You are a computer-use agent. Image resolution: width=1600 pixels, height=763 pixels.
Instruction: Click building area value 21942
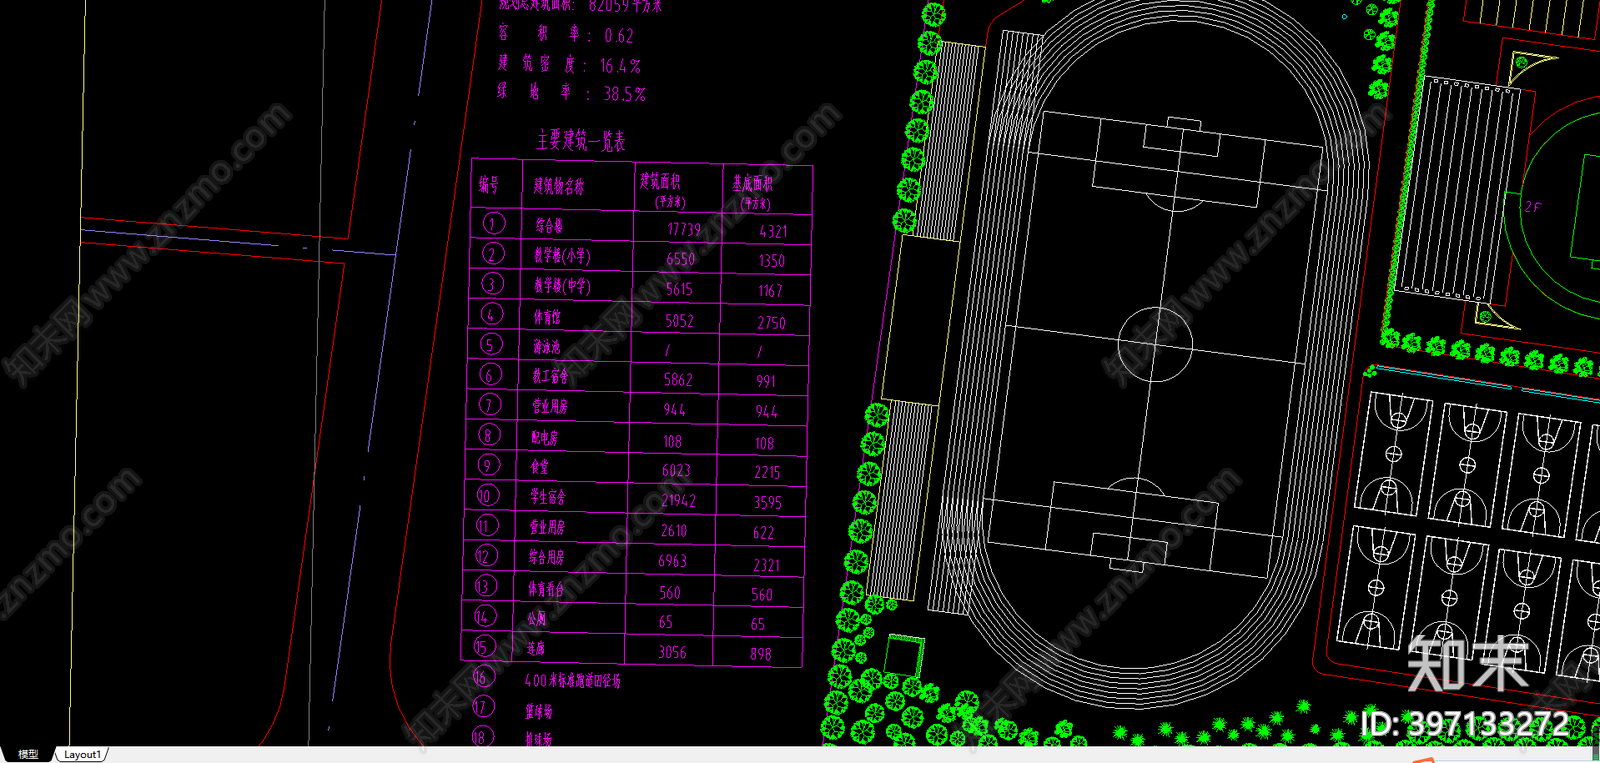point(678,501)
